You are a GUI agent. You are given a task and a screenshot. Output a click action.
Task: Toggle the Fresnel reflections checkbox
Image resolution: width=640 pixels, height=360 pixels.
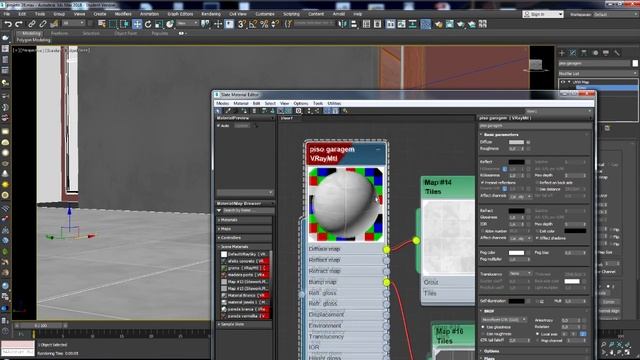pos(483,182)
